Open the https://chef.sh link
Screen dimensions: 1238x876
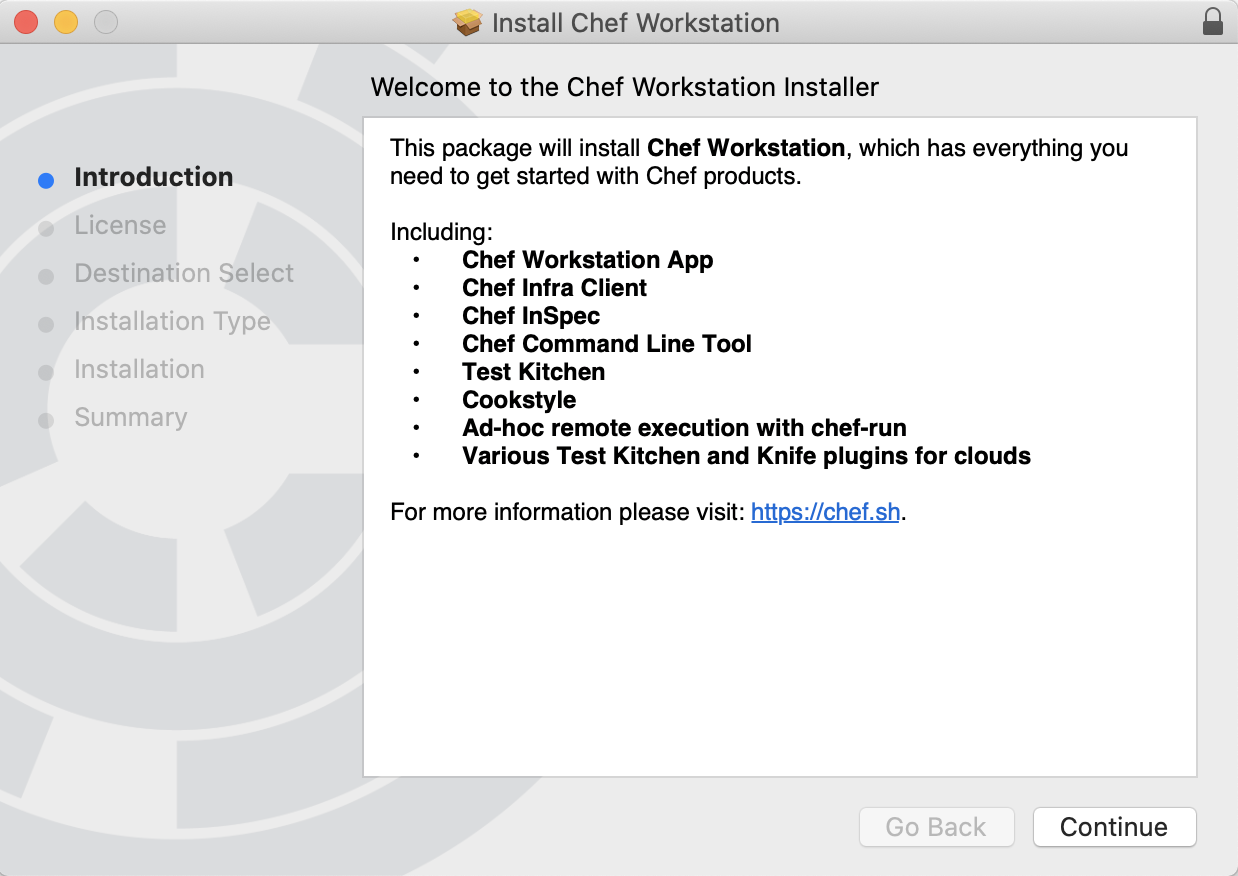click(825, 511)
